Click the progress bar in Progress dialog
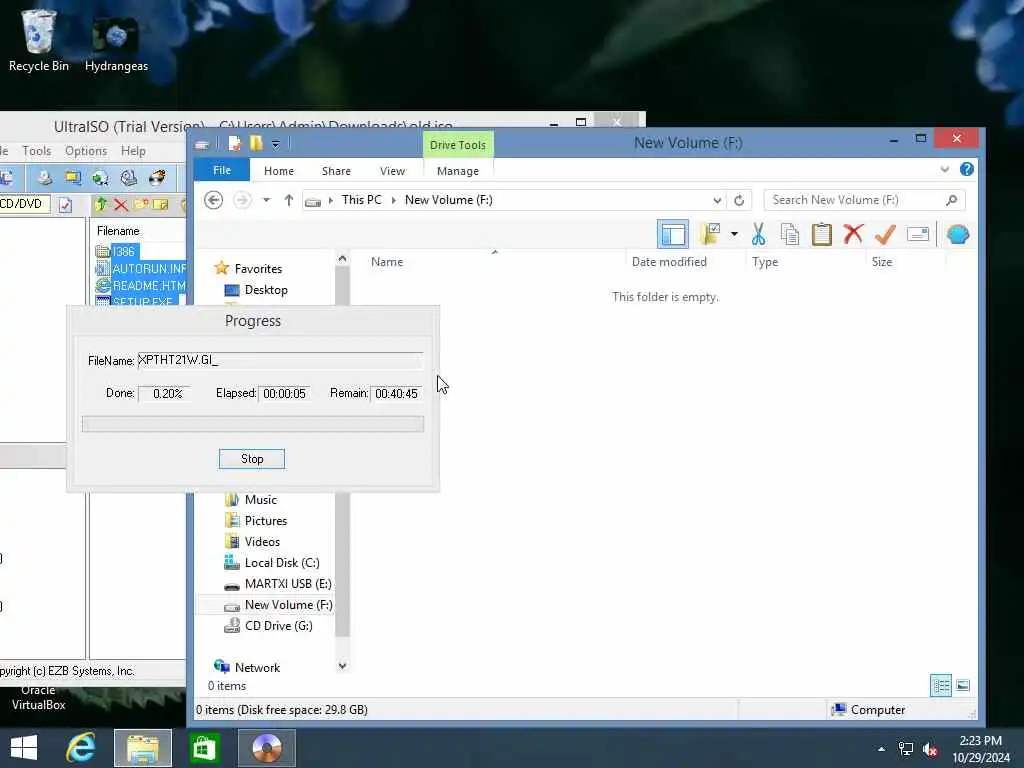1024x768 pixels. pos(253,424)
